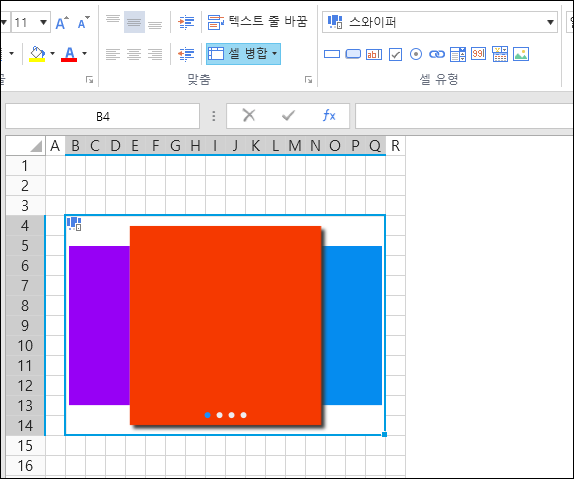Select the text input cell type icon
Viewport: 574px width, 479px height.
374,55
